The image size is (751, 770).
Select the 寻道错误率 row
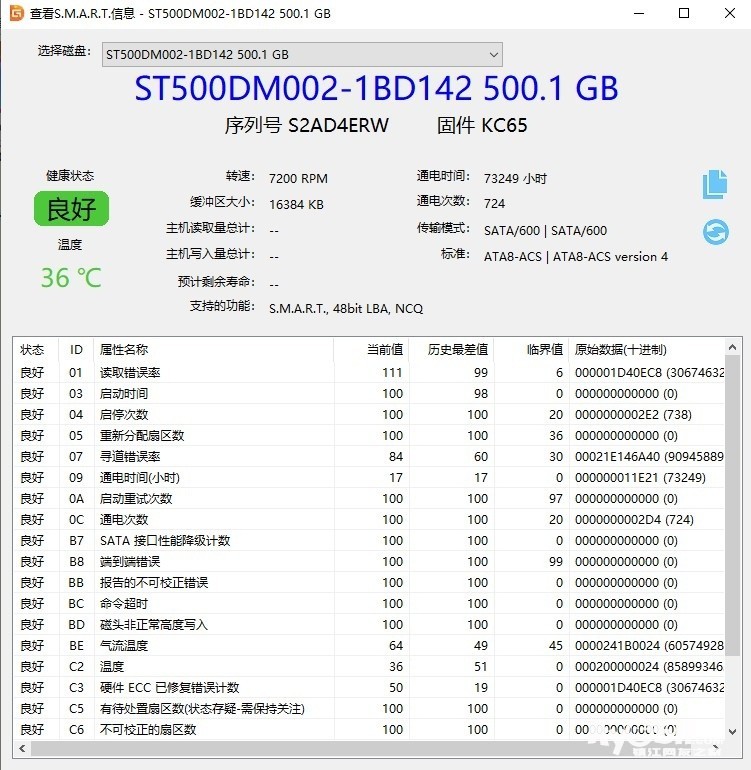coord(369,457)
